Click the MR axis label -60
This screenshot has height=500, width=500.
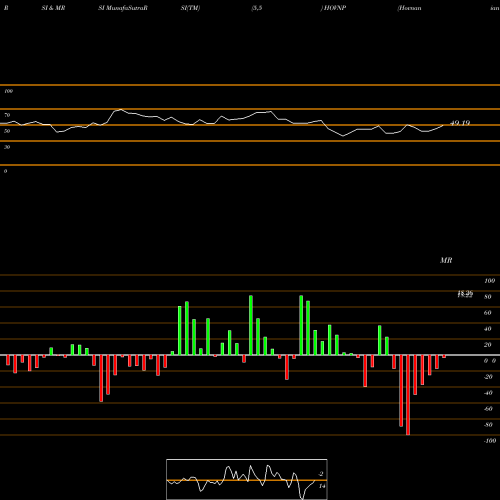(488, 409)
